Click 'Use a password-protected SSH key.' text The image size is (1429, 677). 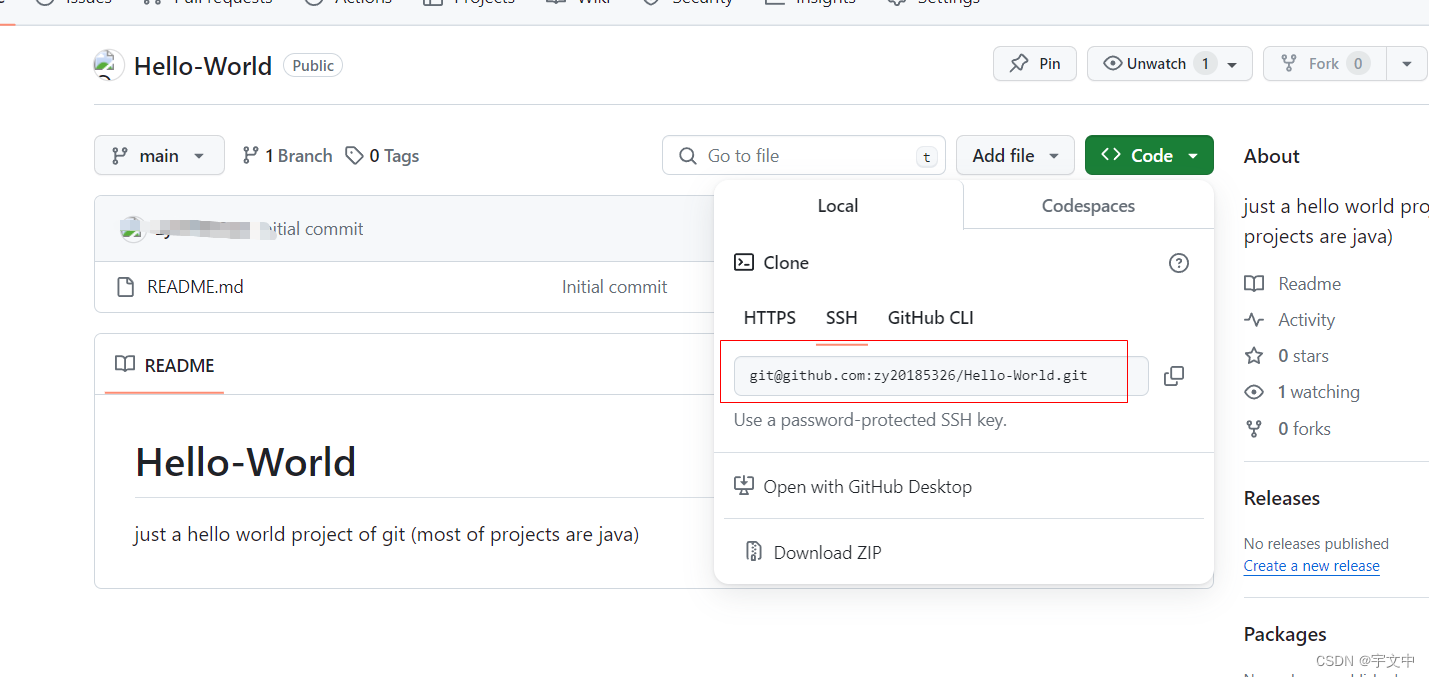point(870,420)
